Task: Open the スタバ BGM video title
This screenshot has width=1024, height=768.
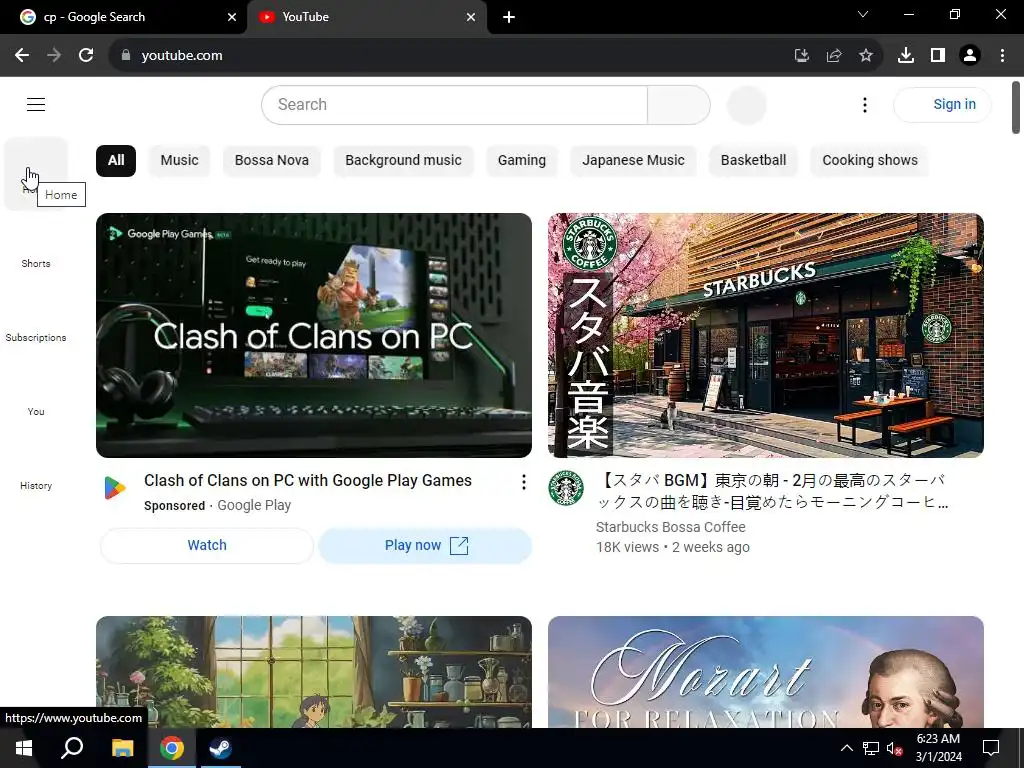Action: click(x=772, y=491)
